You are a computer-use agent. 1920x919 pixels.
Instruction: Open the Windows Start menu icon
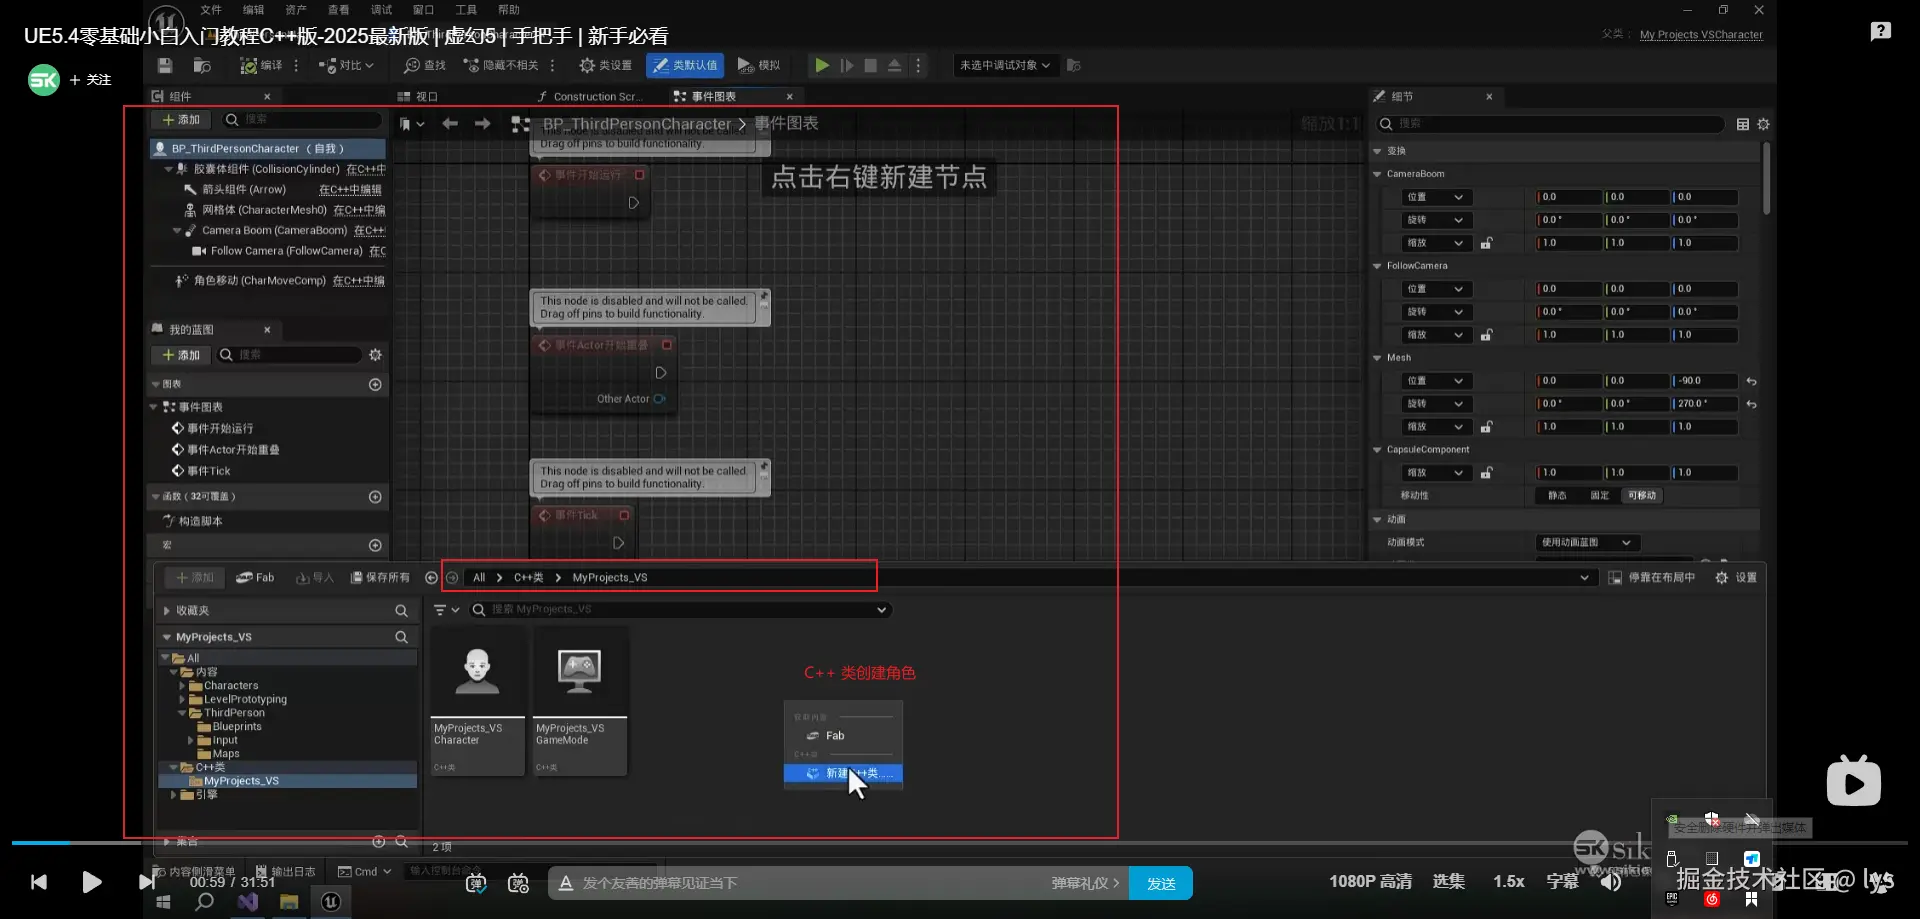(163, 902)
